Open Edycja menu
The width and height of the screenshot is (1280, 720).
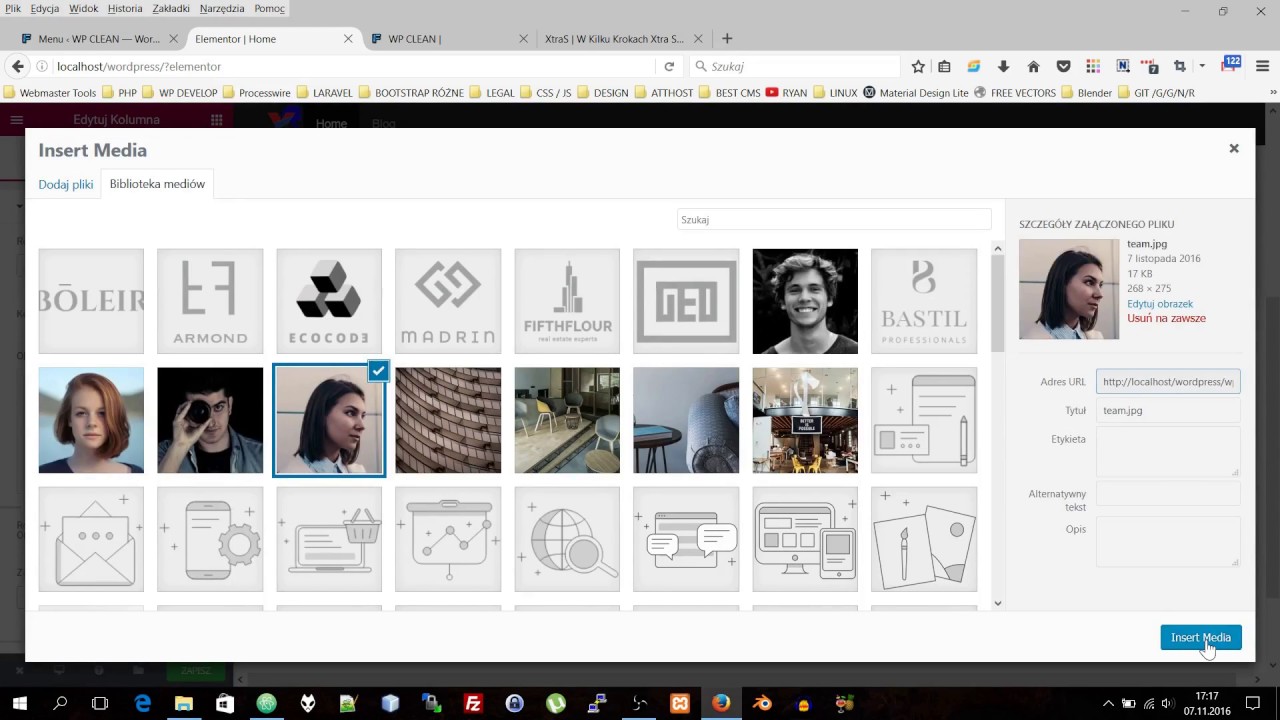click(x=44, y=8)
